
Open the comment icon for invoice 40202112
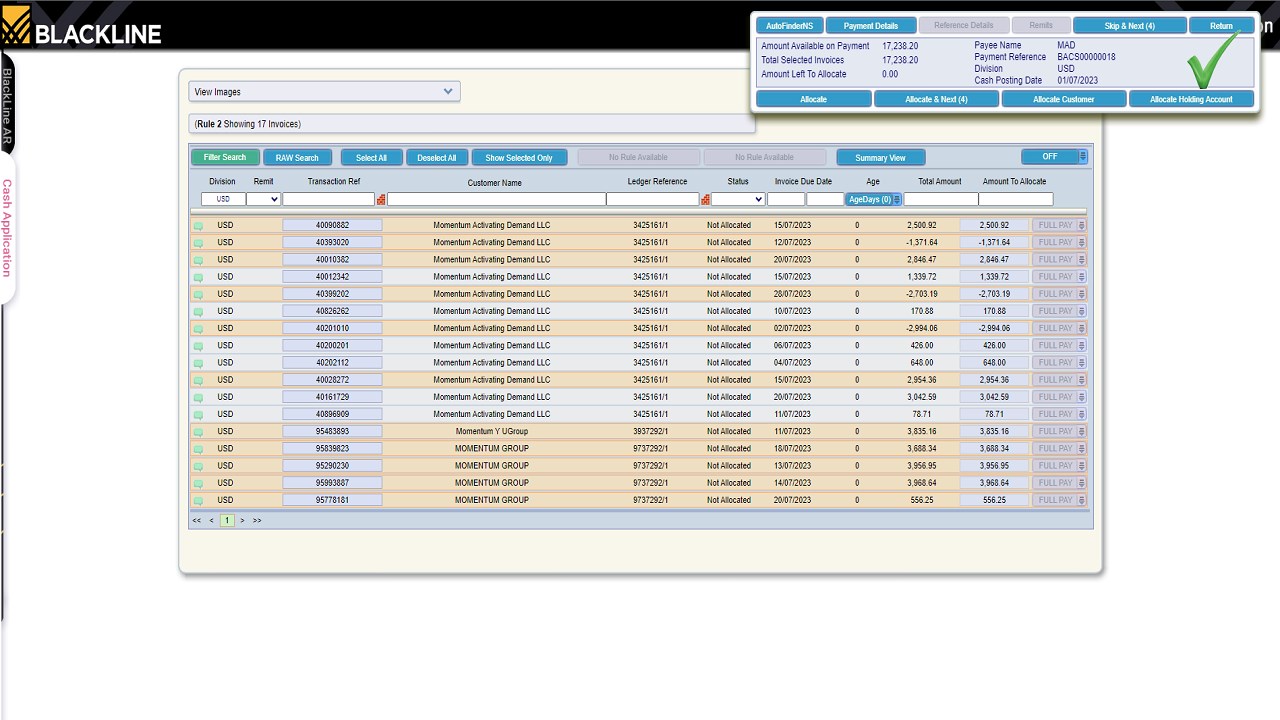coord(198,363)
